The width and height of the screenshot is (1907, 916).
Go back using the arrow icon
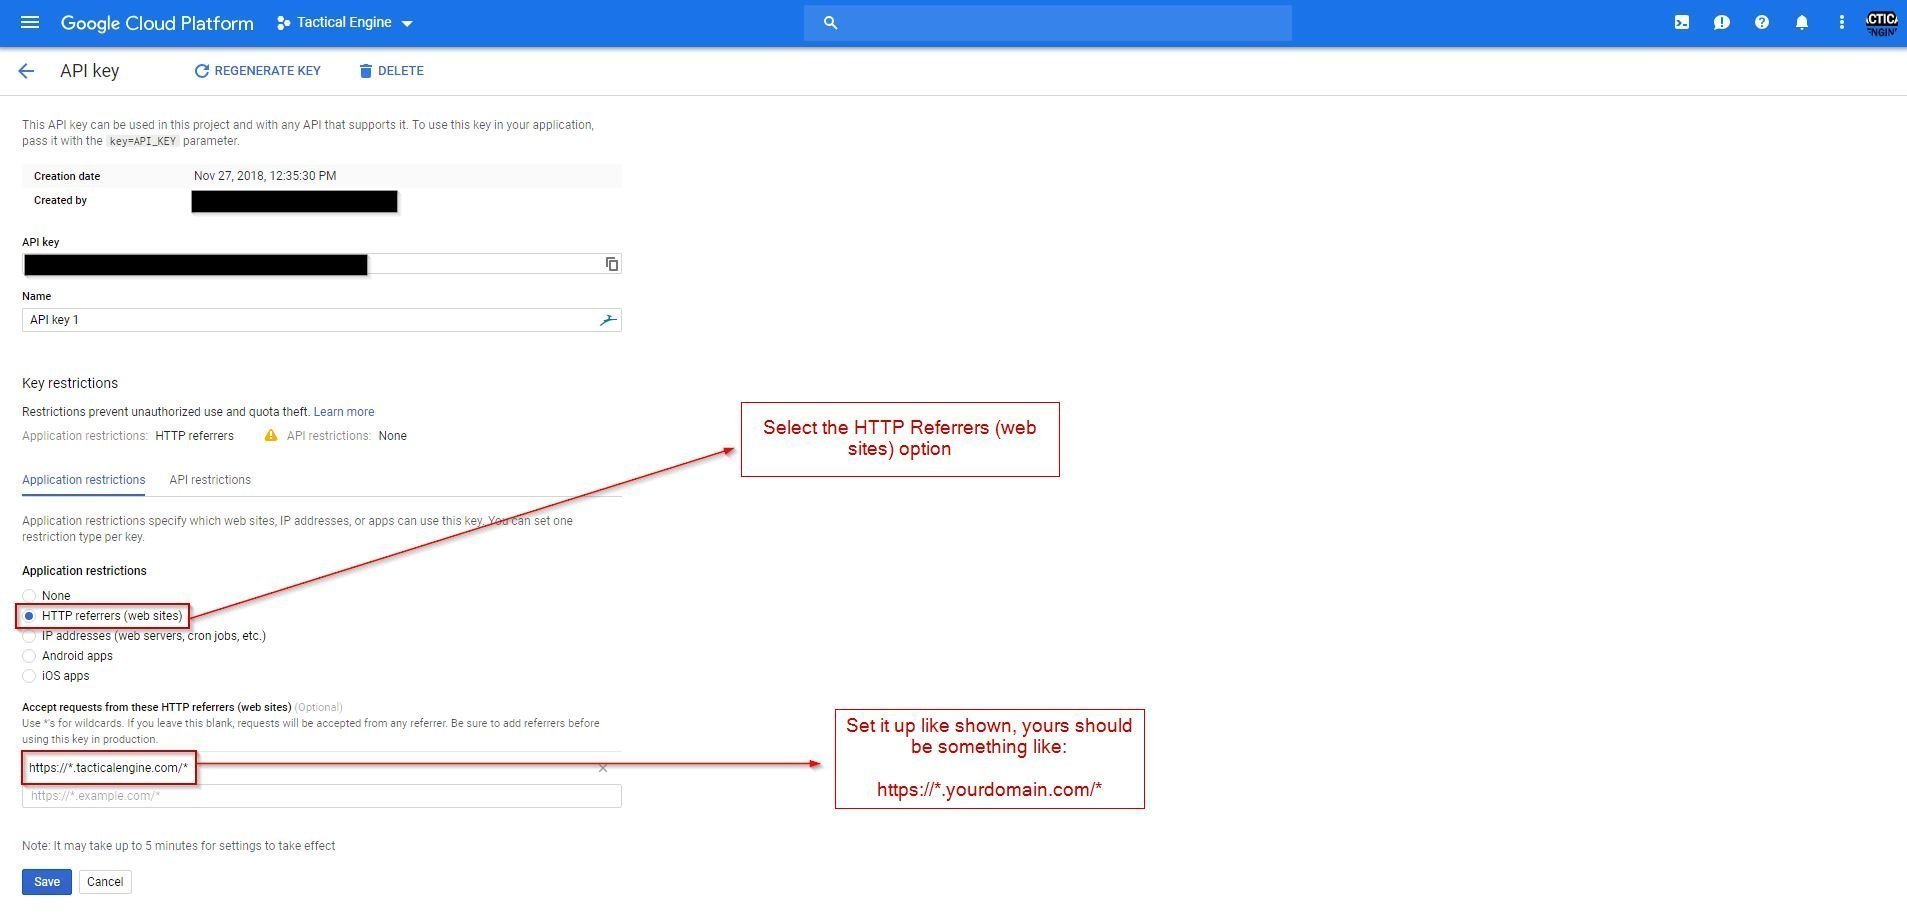coord(26,71)
